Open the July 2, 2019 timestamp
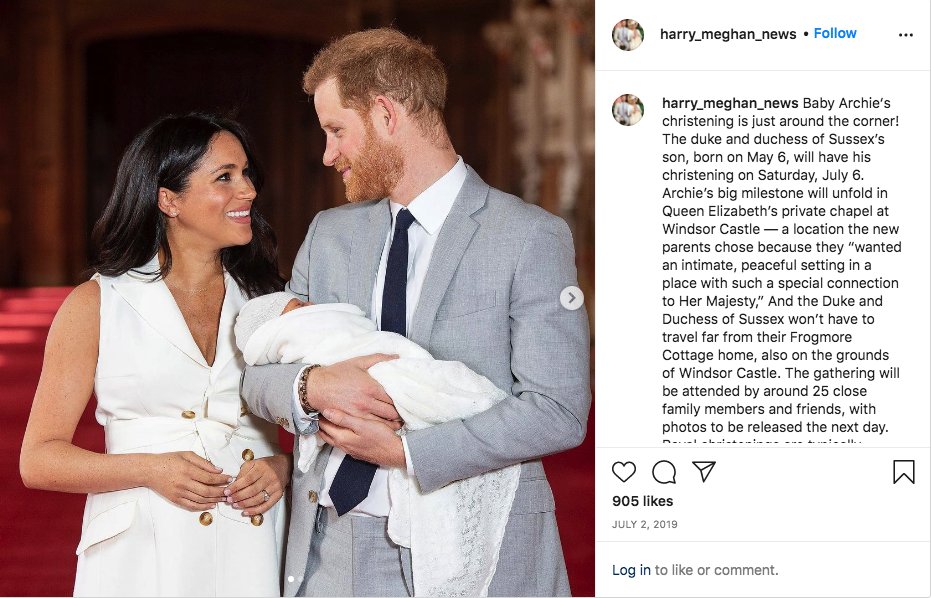Viewport: 931px width, 598px height. [x=644, y=524]
